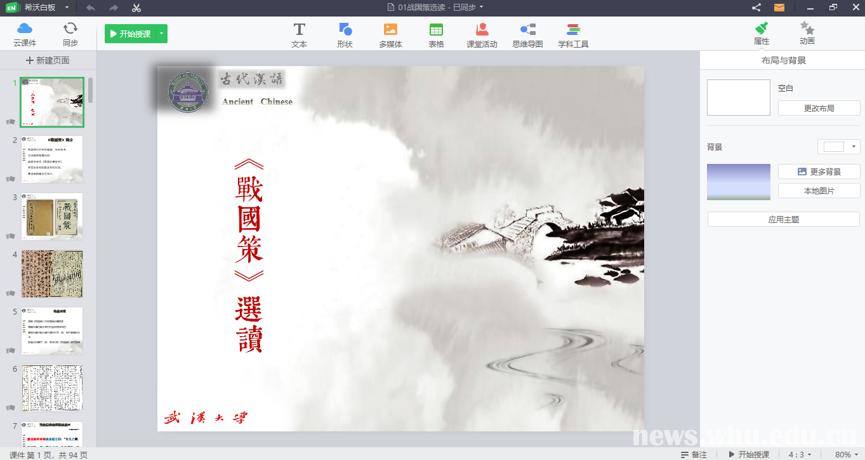Open the 学科工具 subject tools

(x=573, y=35)
